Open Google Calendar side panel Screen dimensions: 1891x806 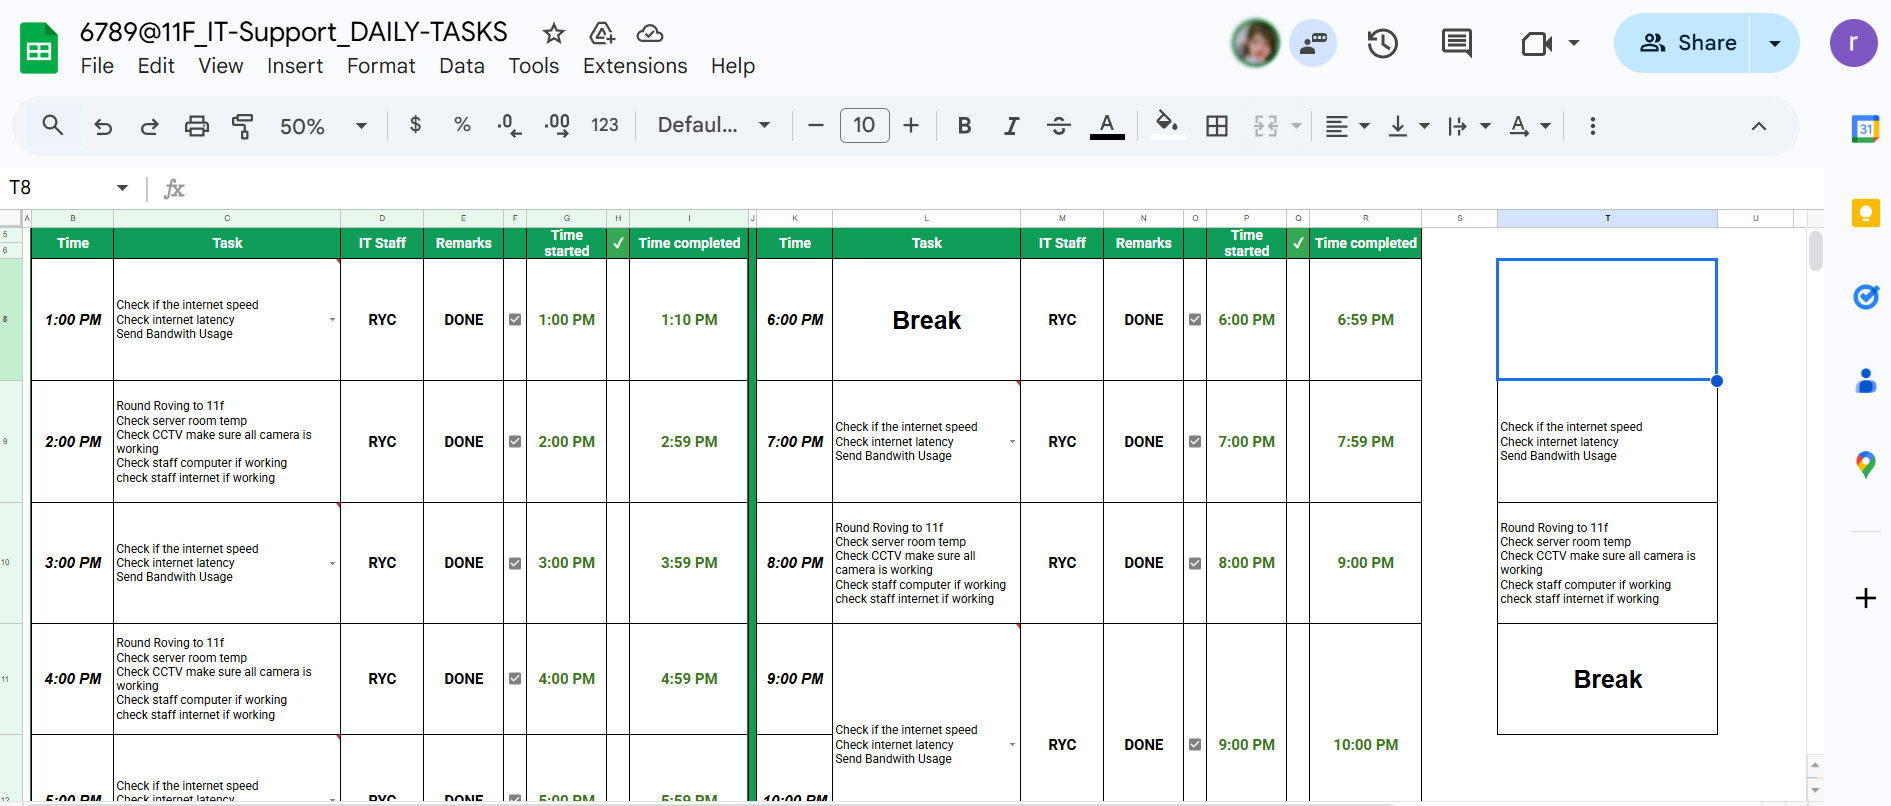click(x=1865, y=129)
